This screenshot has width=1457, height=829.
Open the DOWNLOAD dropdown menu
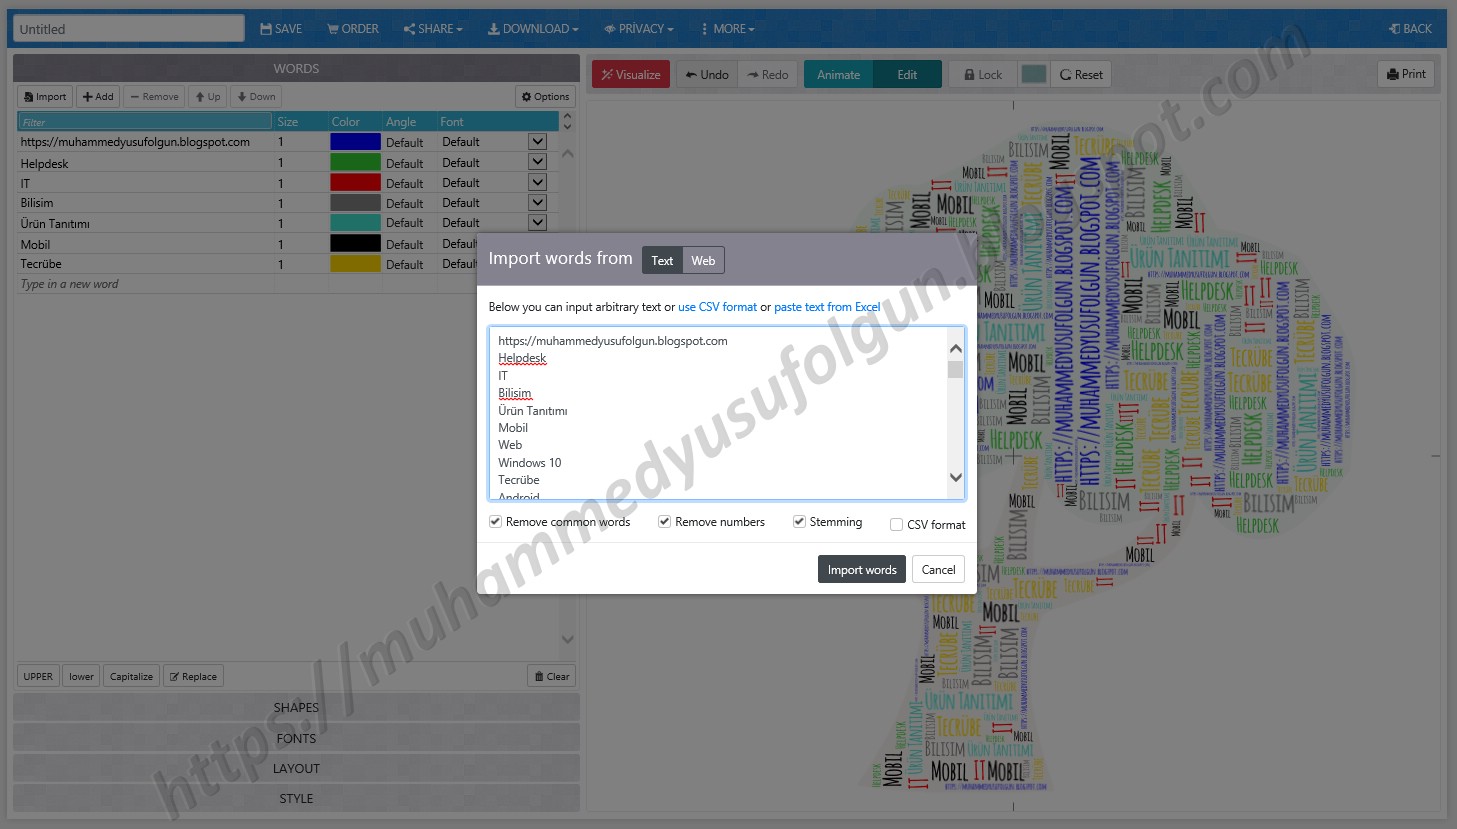click(x=533, y=29)
